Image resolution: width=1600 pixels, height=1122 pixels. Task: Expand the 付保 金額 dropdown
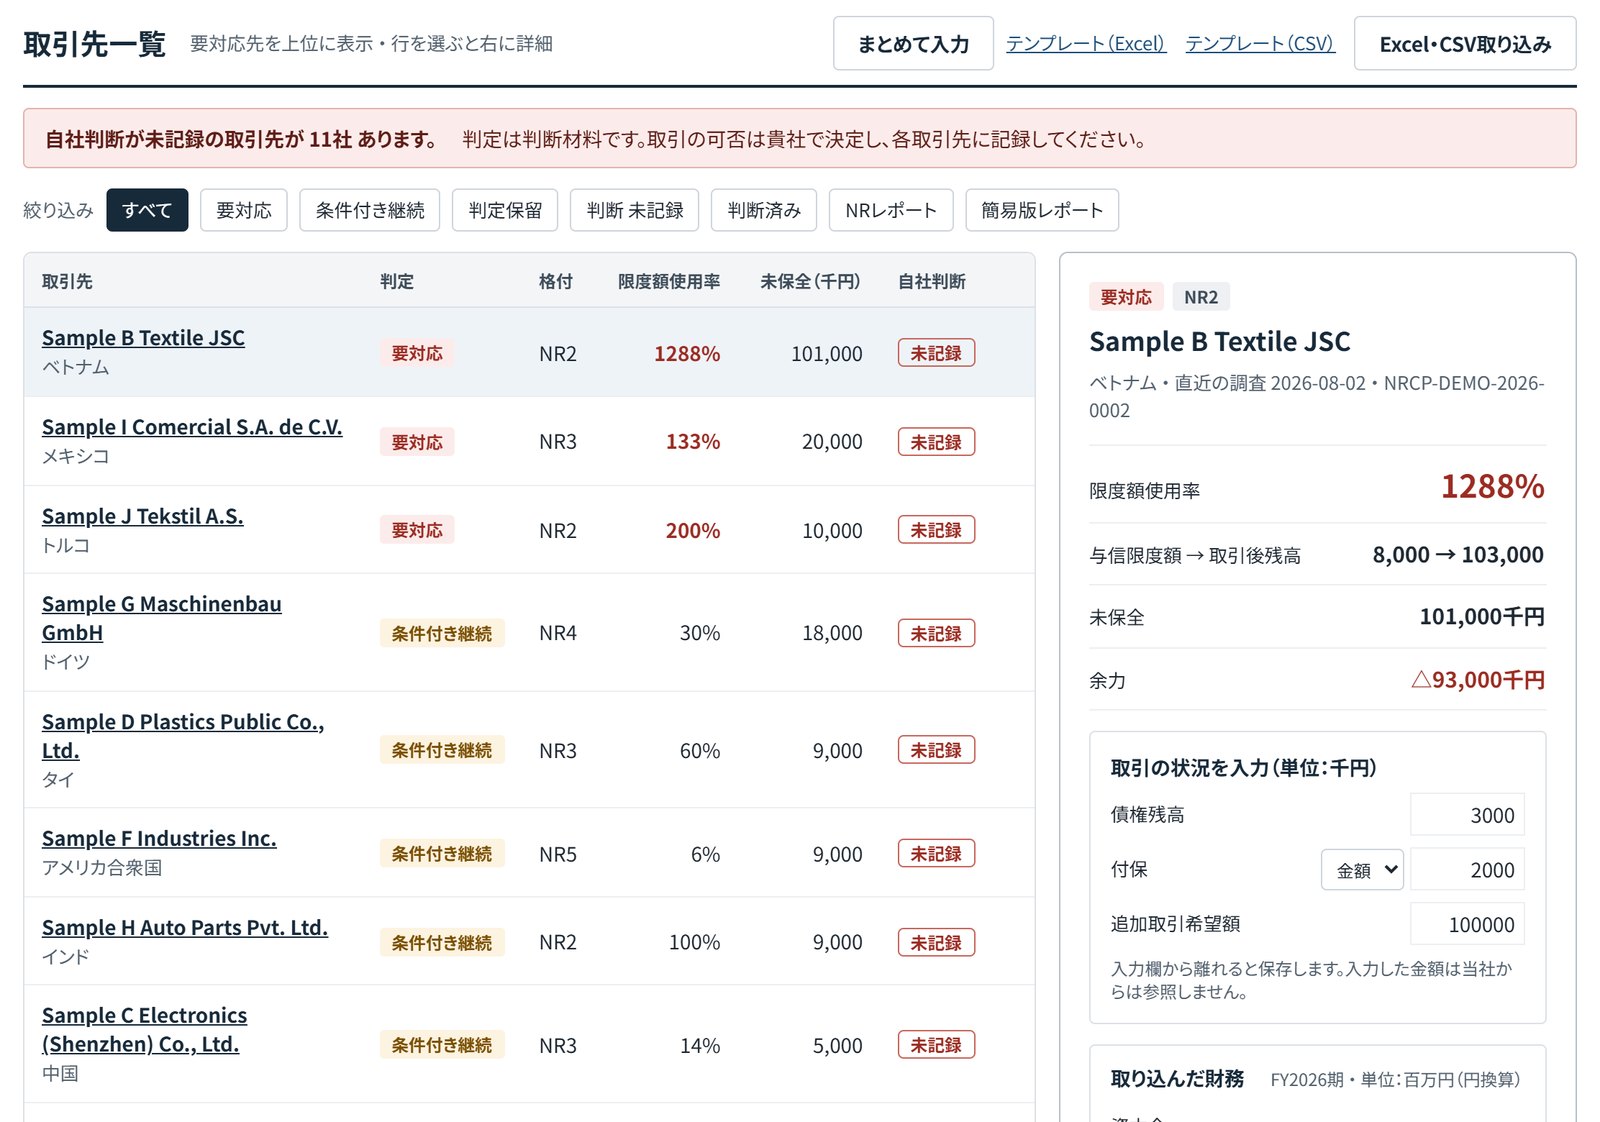point(1362,870)
